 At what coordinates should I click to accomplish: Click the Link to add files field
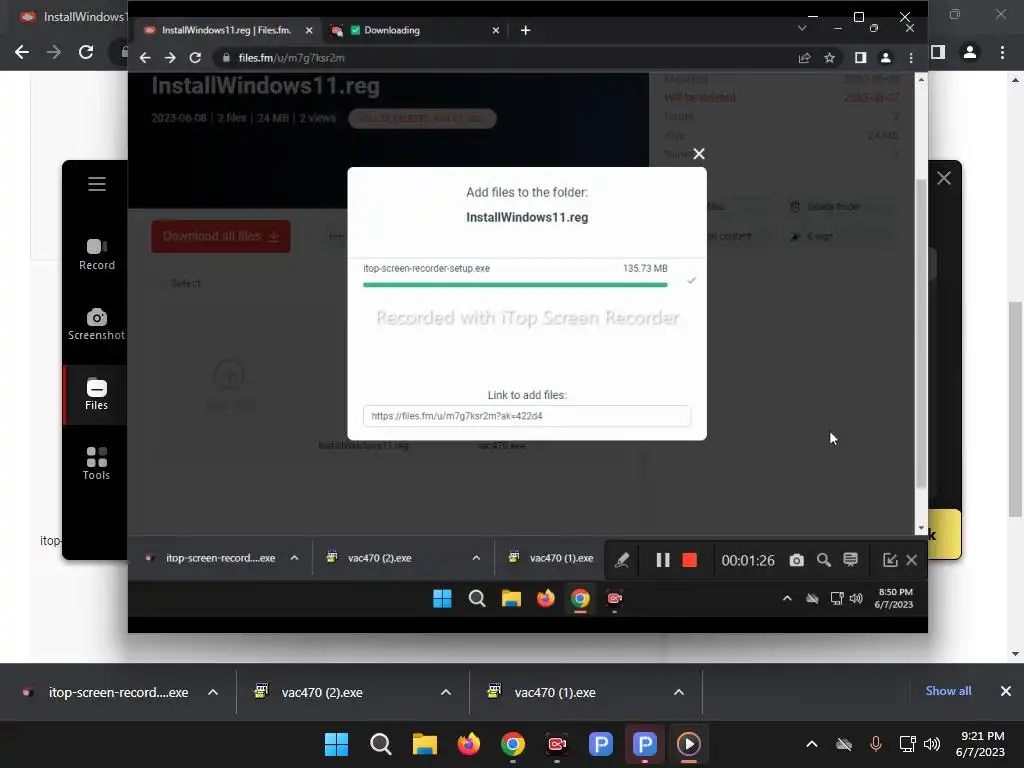[x=527, y=416]
